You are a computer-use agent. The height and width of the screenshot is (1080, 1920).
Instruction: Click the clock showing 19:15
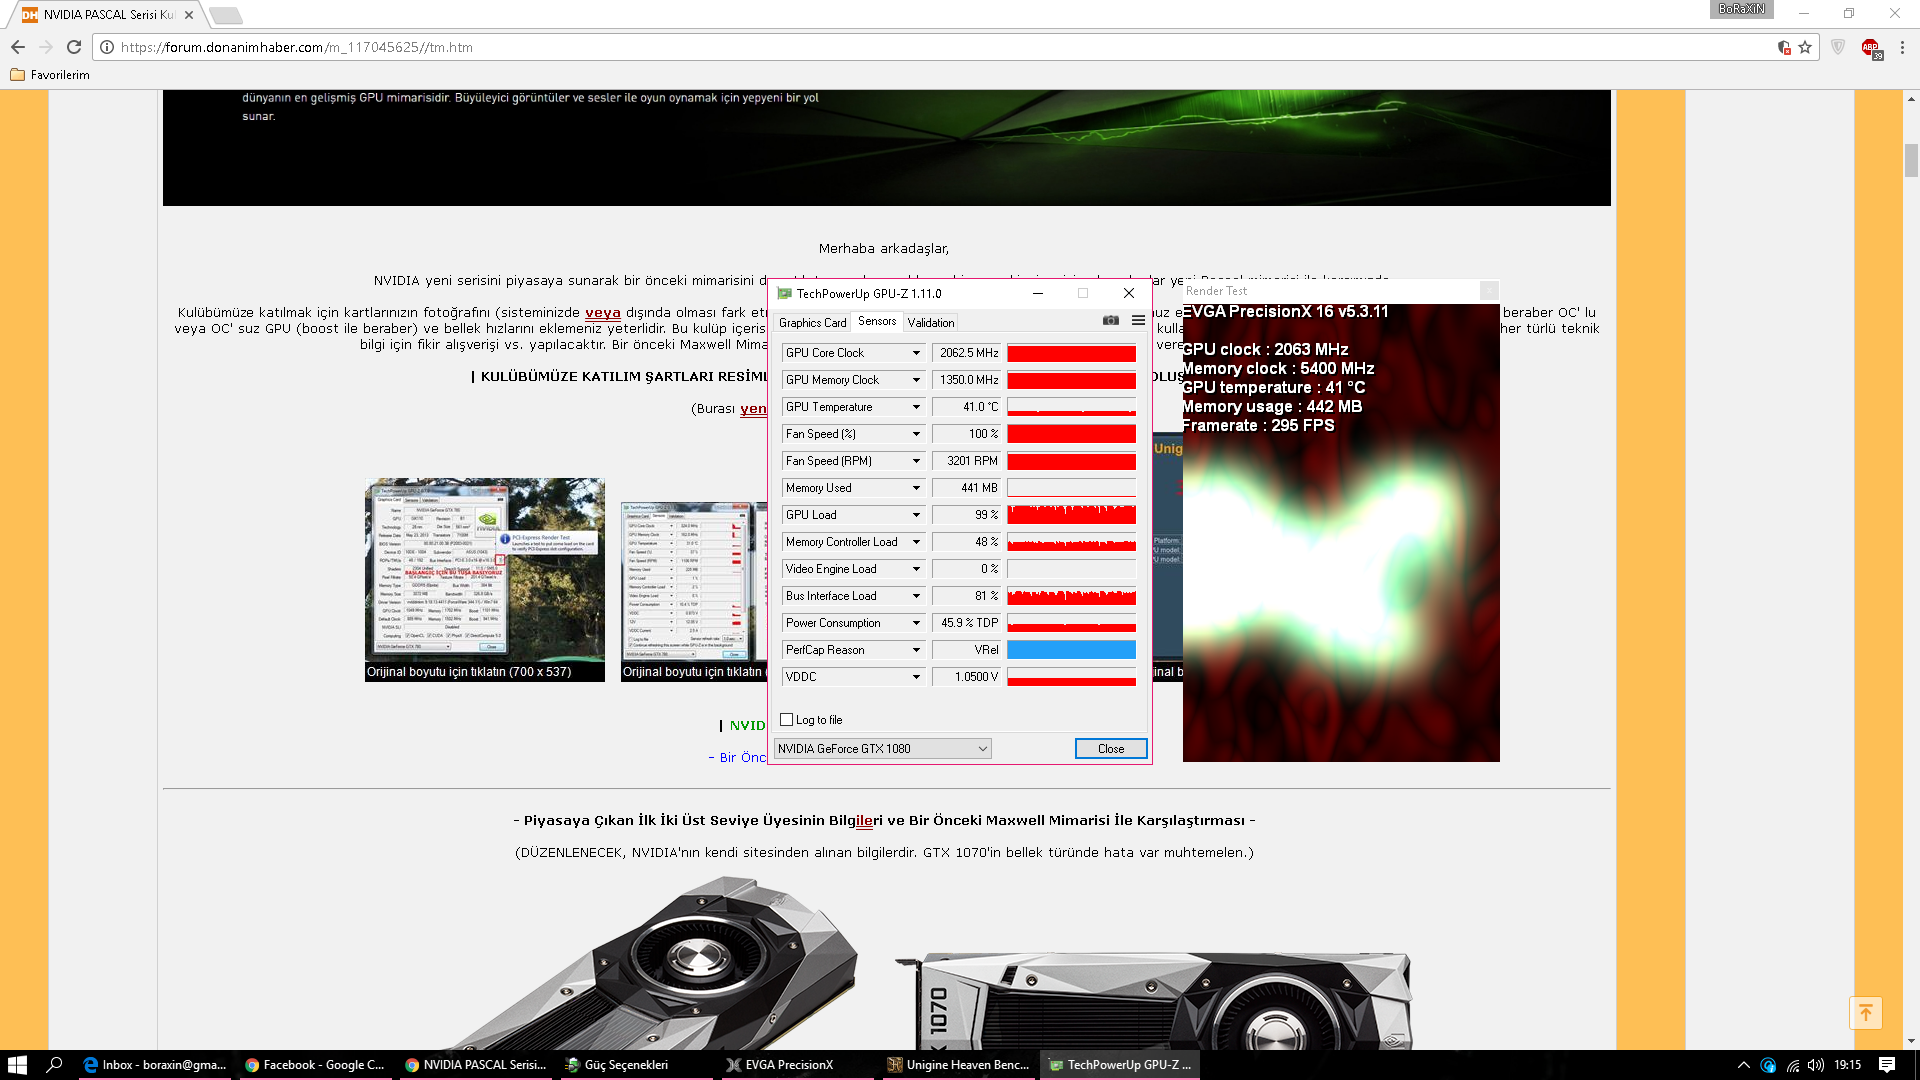[x=1847, y=1065]
